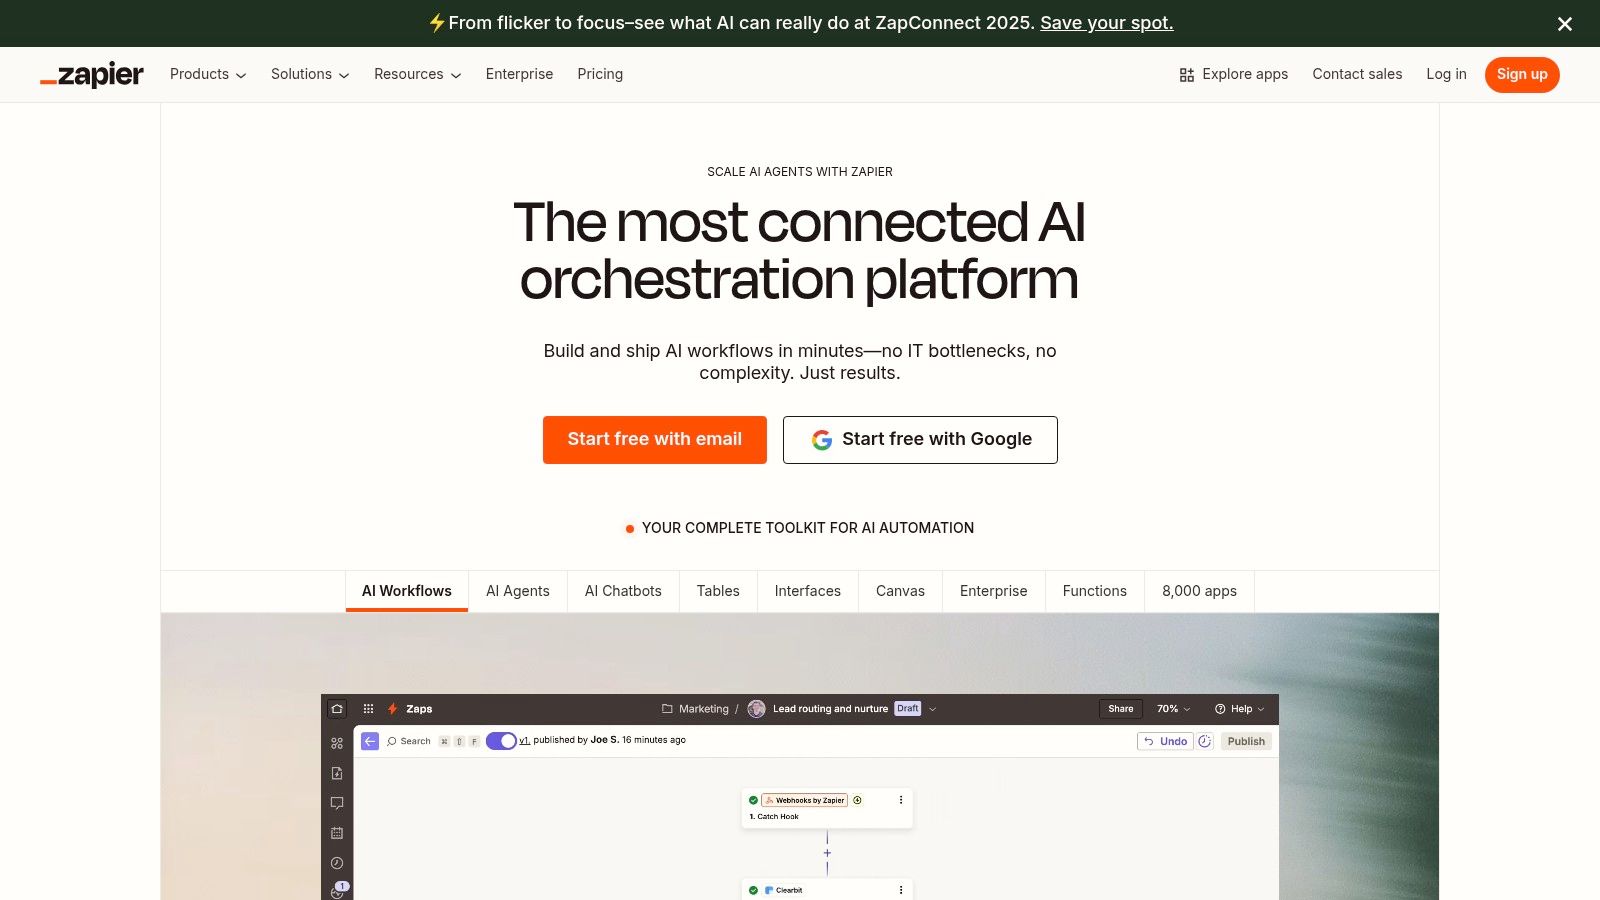The height and width of the screenshot is (900, 1600).
Task: Switch to the Functions tab
Action: [1095, 592]
